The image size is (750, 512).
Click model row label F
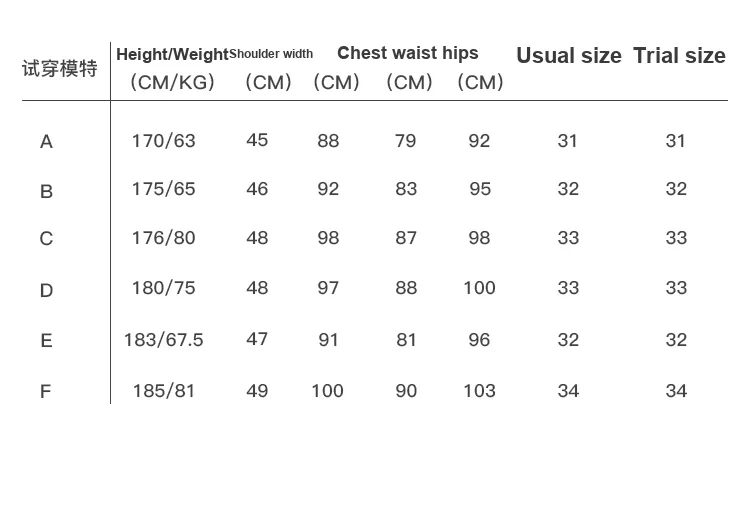[x=45, y=392]
